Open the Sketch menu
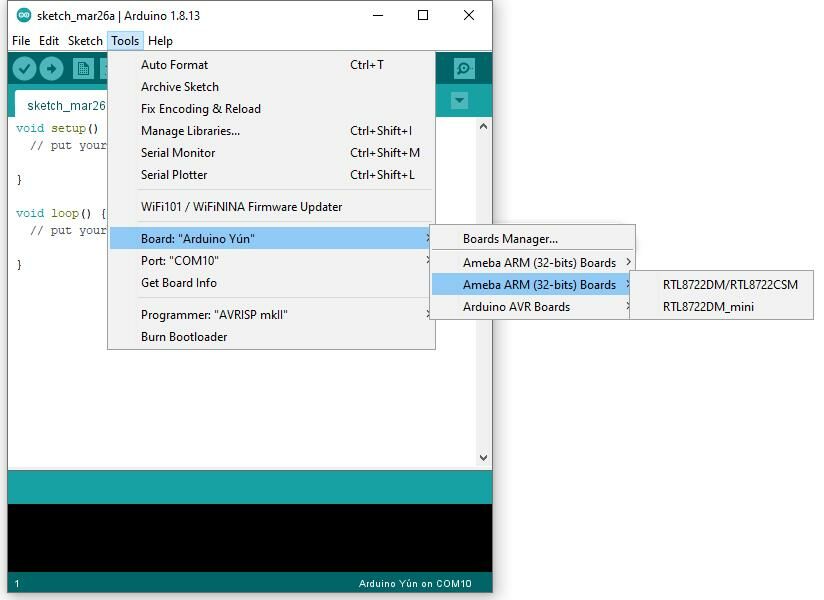Viewport: 824px width, 600px height. [85, 41]
